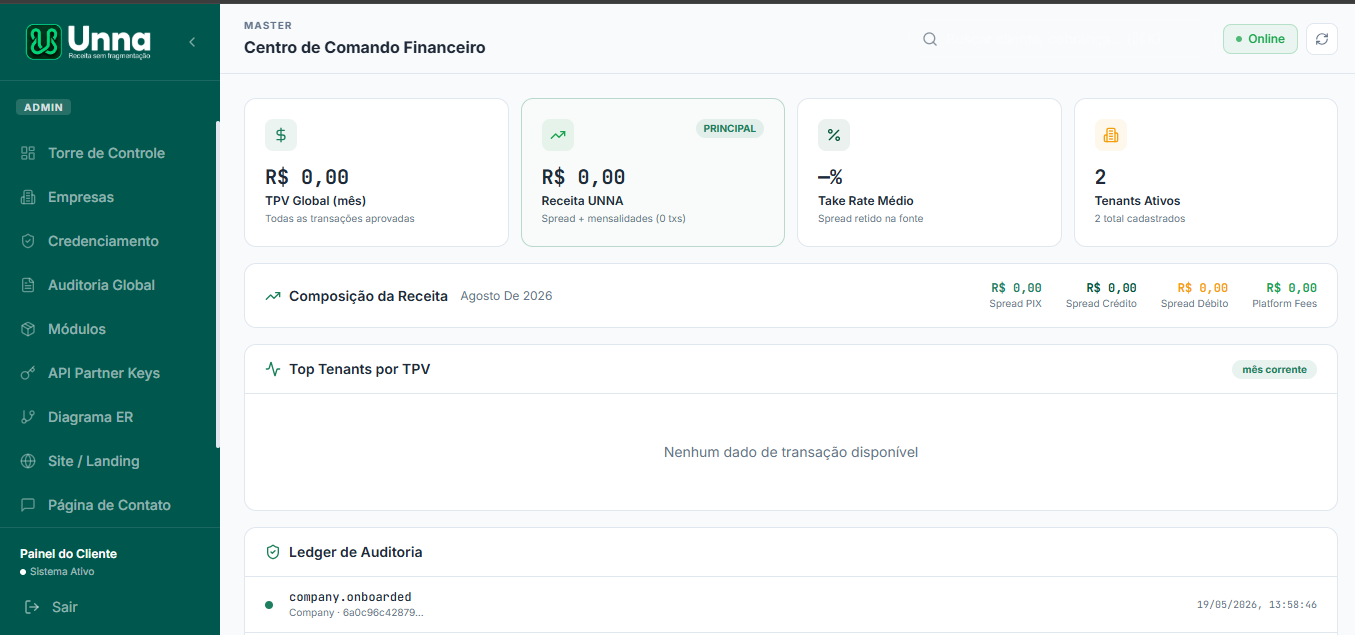The height and width of the screenshot is (635, 1355).
Task: Click the Sair logout icon
Action: tap(32, 607)
